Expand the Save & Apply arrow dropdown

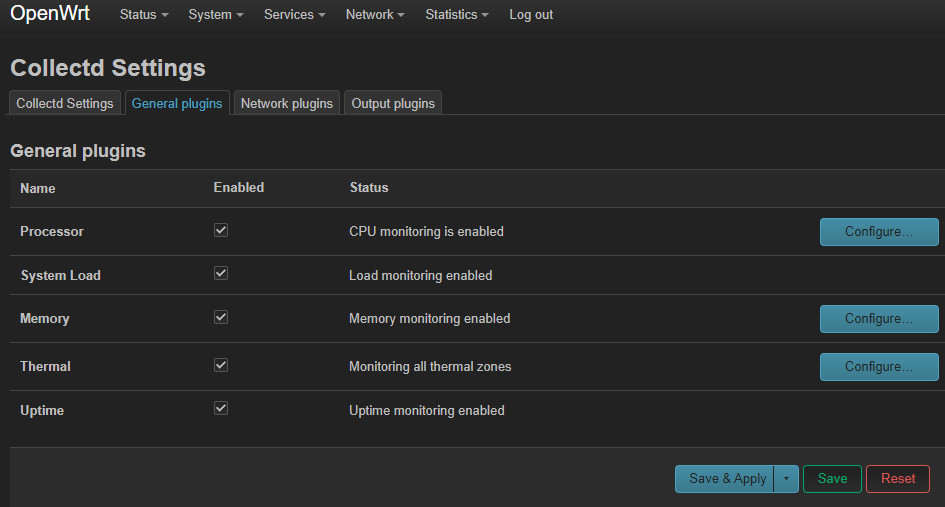click(786, 479)
